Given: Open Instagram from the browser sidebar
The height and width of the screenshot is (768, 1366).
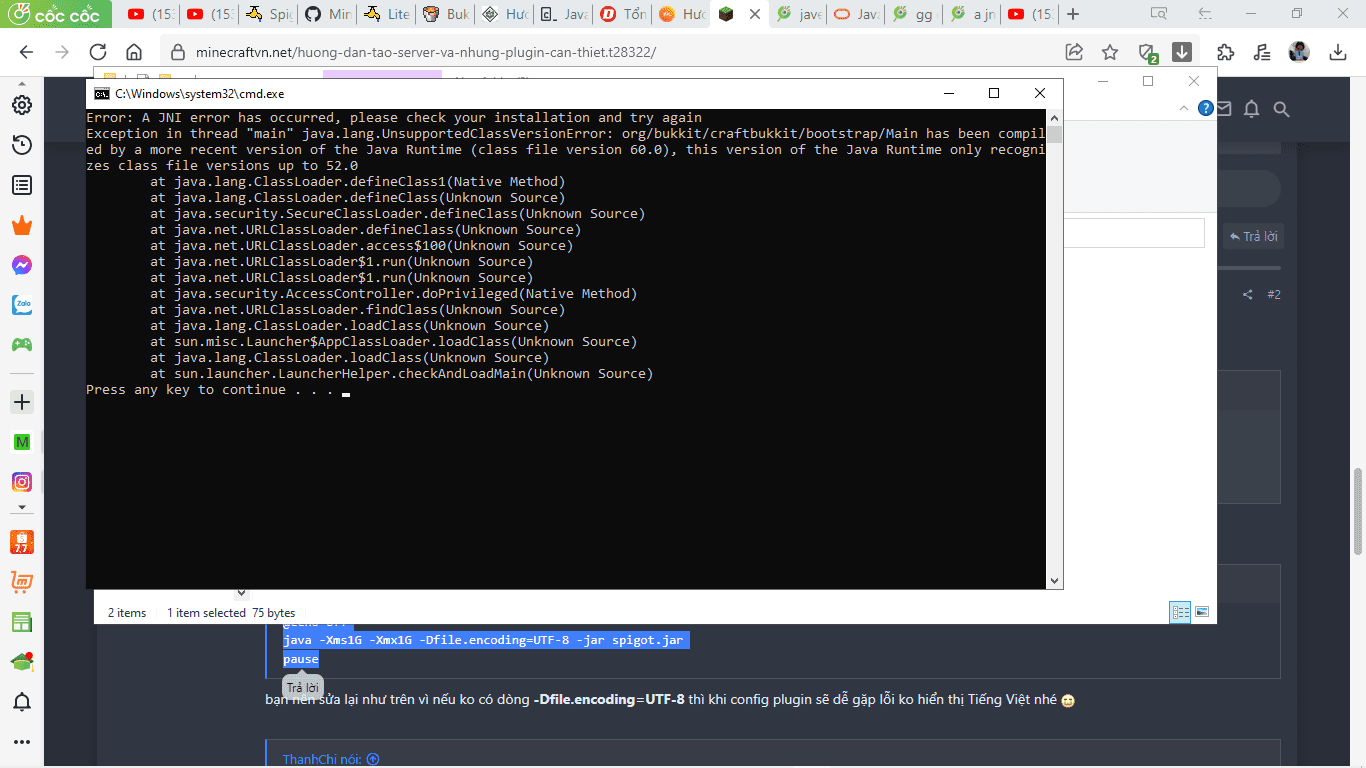Looking at the screenshot, I should (21, 482).
